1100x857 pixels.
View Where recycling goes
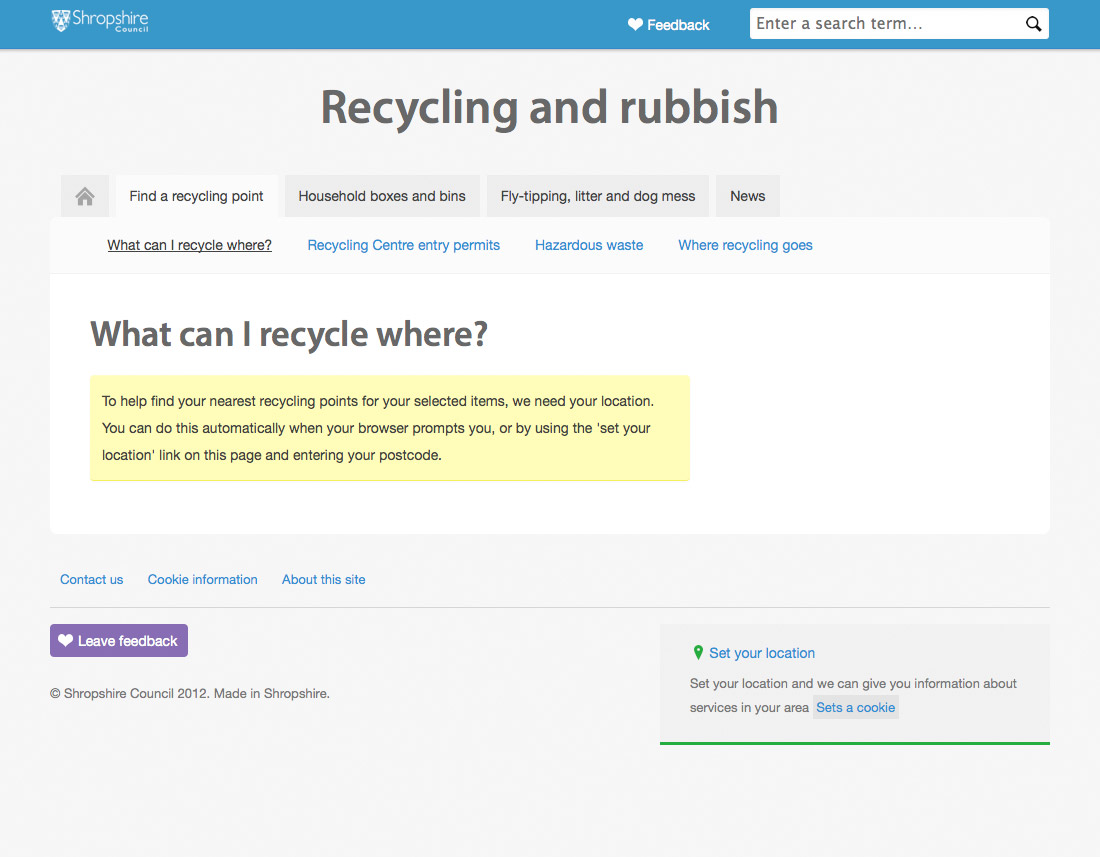(x=745, y=245)
